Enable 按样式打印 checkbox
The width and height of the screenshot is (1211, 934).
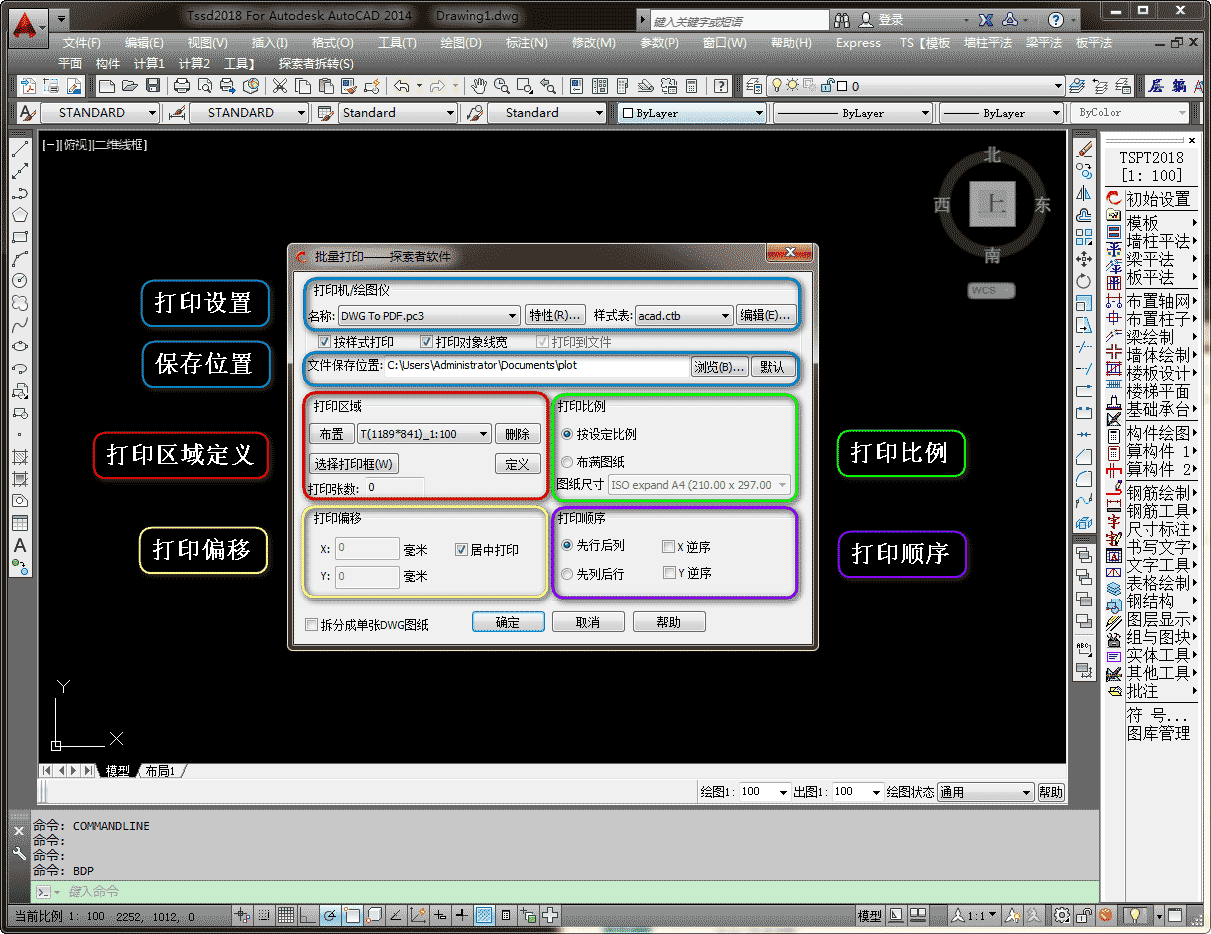[x=324, y=342]
